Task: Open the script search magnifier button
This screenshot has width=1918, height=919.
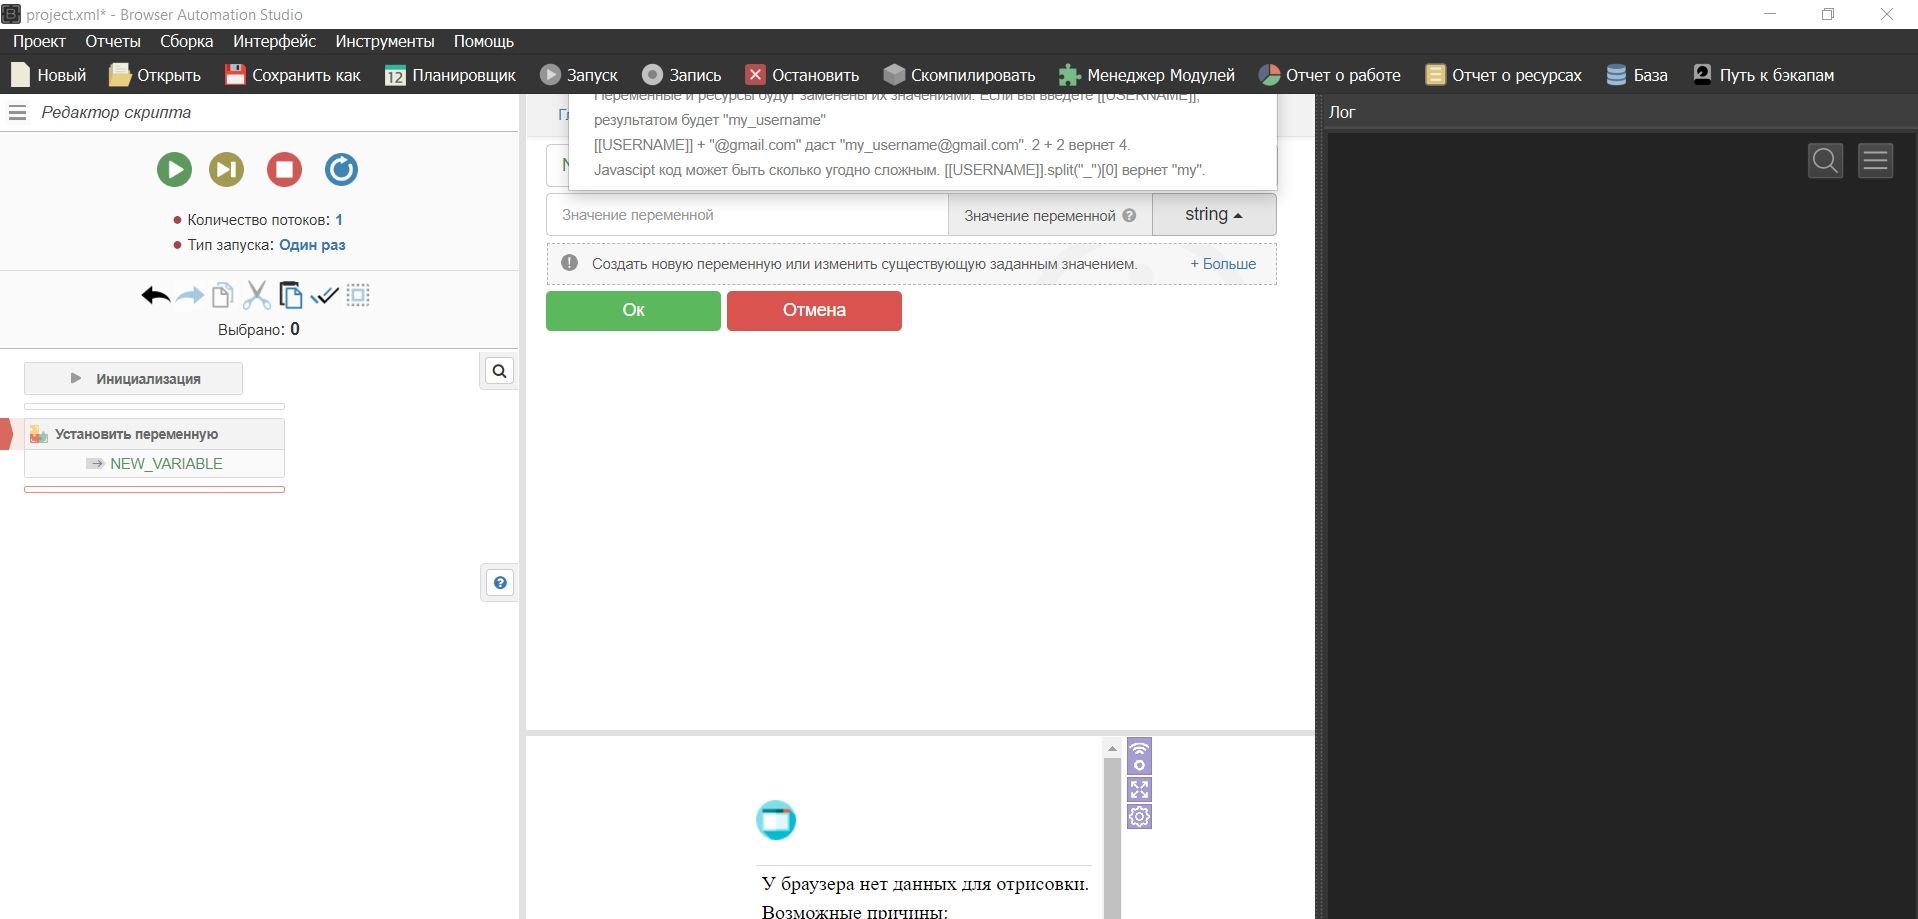Action: 499,371
